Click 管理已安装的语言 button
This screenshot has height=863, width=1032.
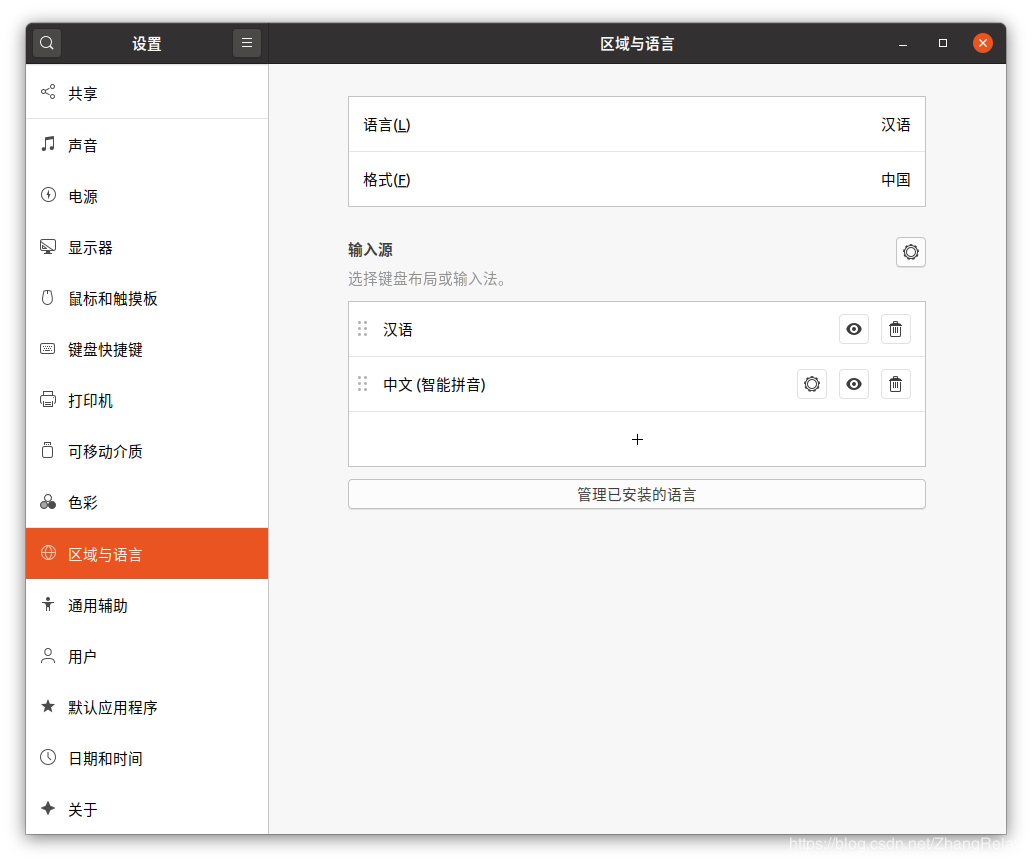636,494
